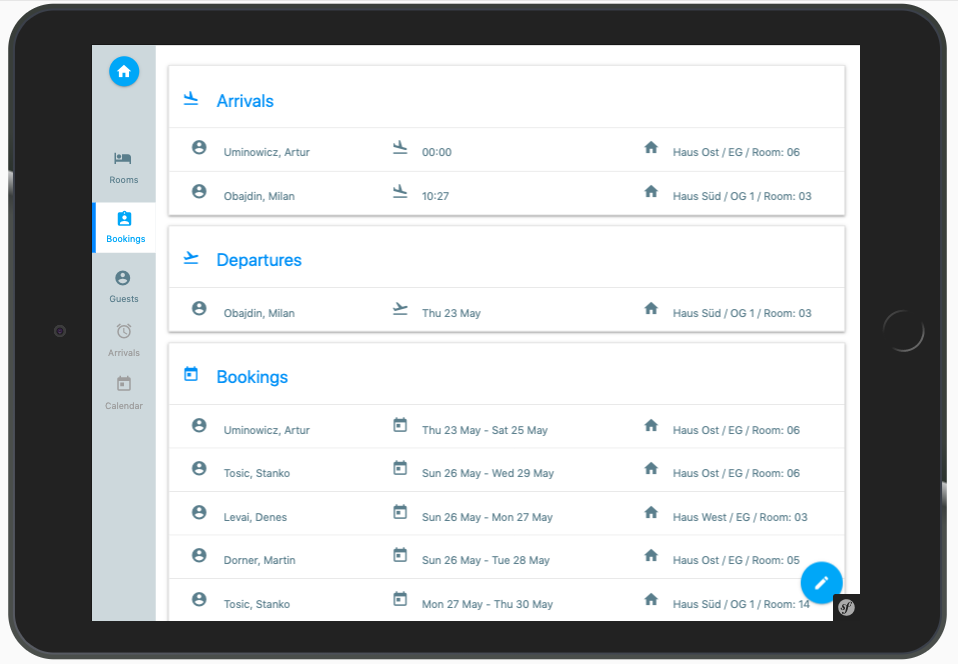Click the calendar icon on Dorner, Martin's booking row
958x664 pixels.
401,556
